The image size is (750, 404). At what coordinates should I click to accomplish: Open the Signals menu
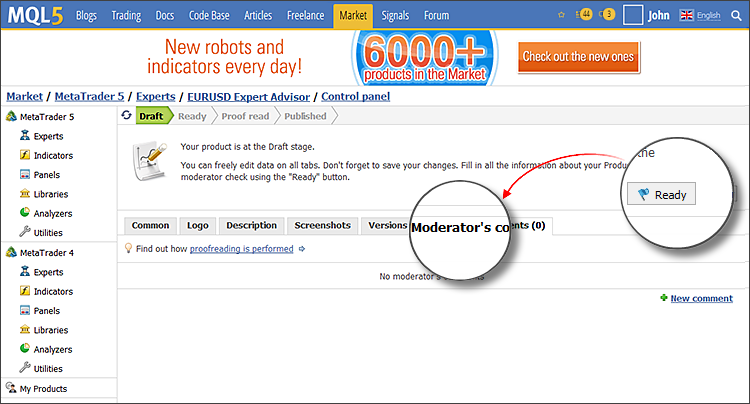[x=395, y=16]
